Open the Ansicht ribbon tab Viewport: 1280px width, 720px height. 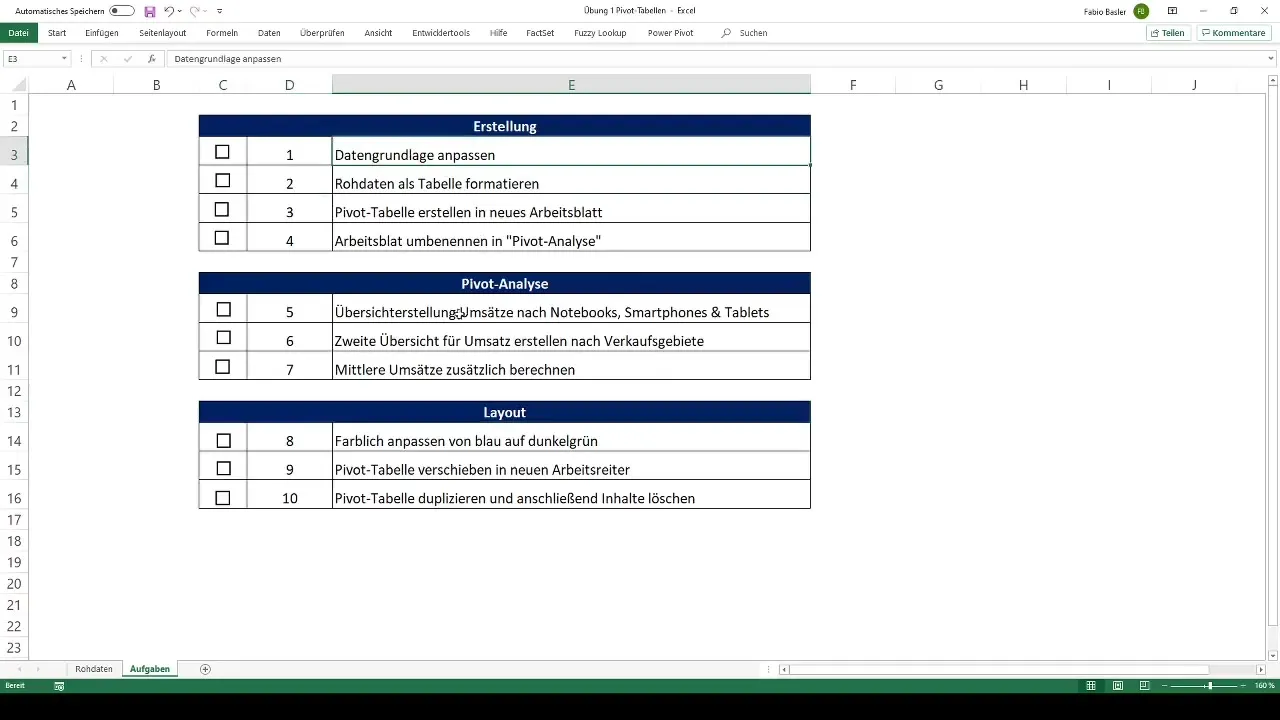378,33
